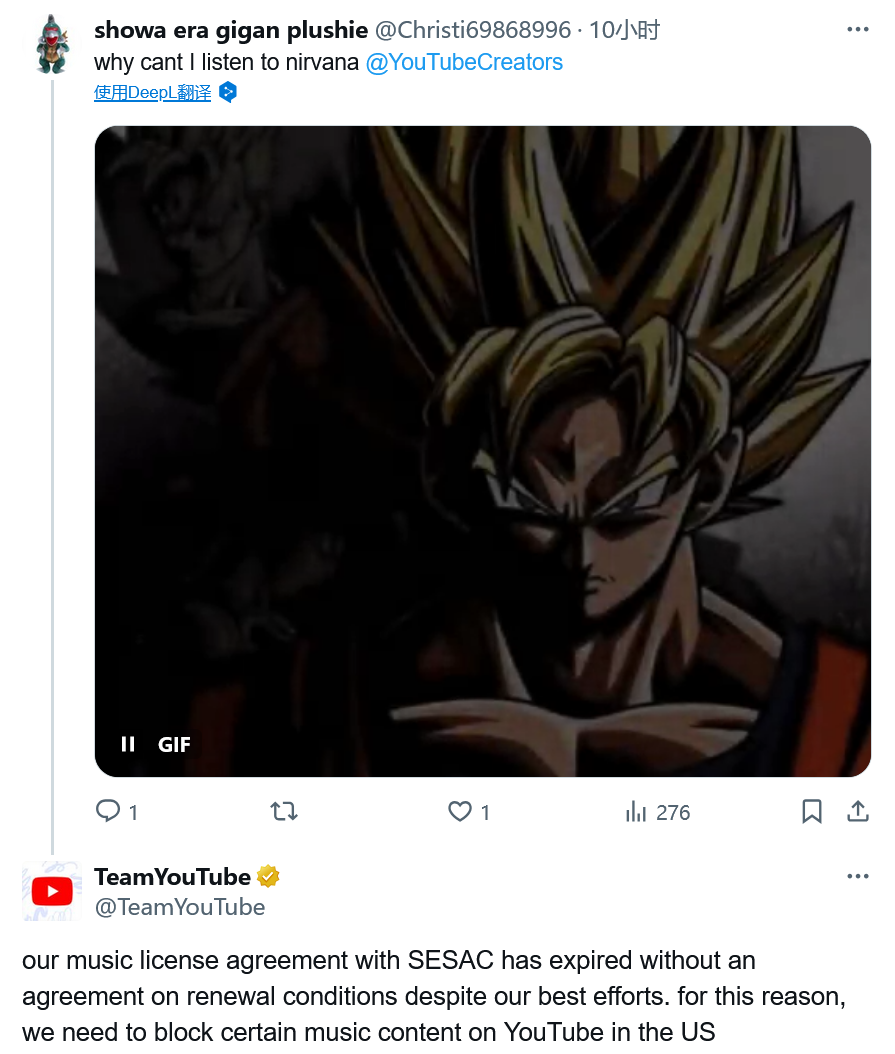Click the @YouTubeCreators mention link
Viewport: 895px width, 1054px height.
pyautogui.click(x=464, y=62)
